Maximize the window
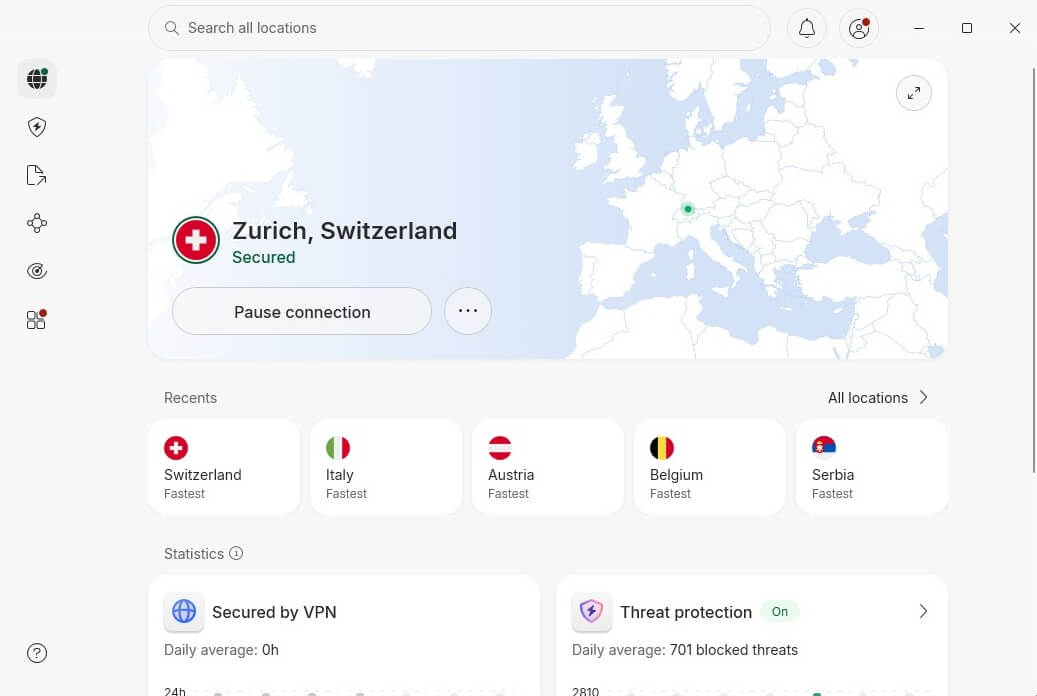Viewport: 1037px width, 696px height. click(967, 28)
